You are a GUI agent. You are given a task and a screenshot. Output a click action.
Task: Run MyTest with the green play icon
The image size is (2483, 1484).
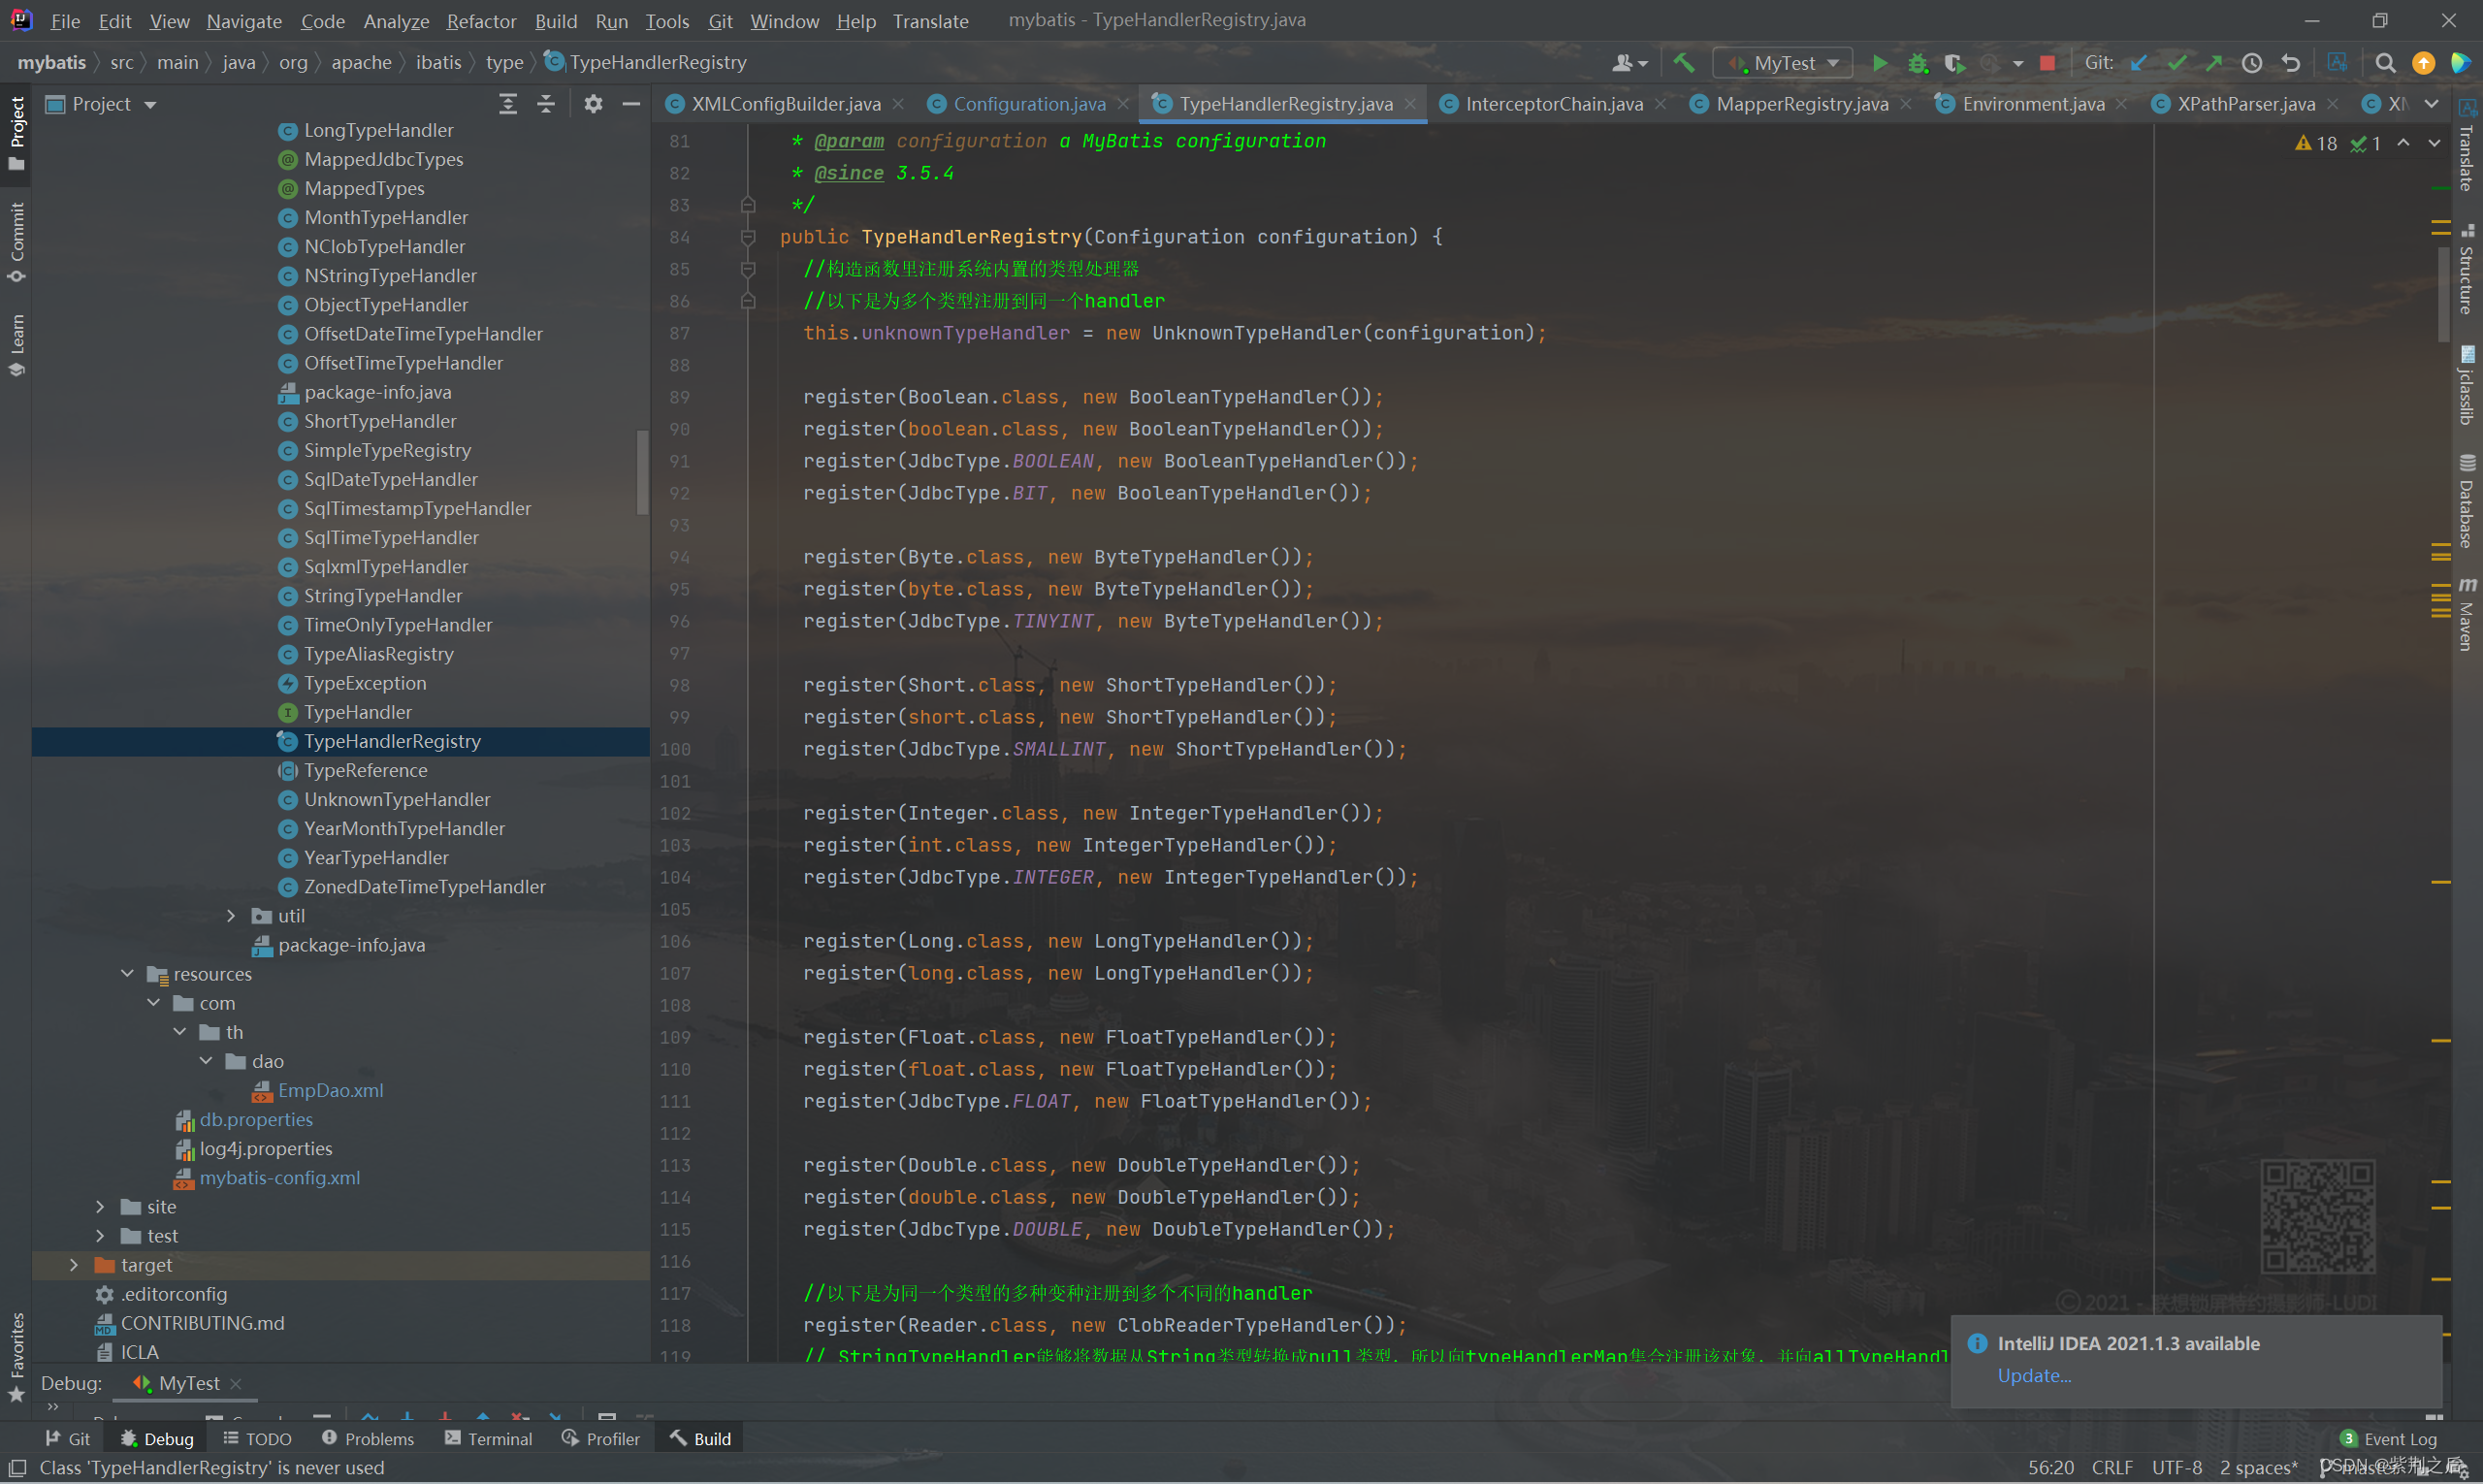pos(1879,63)
